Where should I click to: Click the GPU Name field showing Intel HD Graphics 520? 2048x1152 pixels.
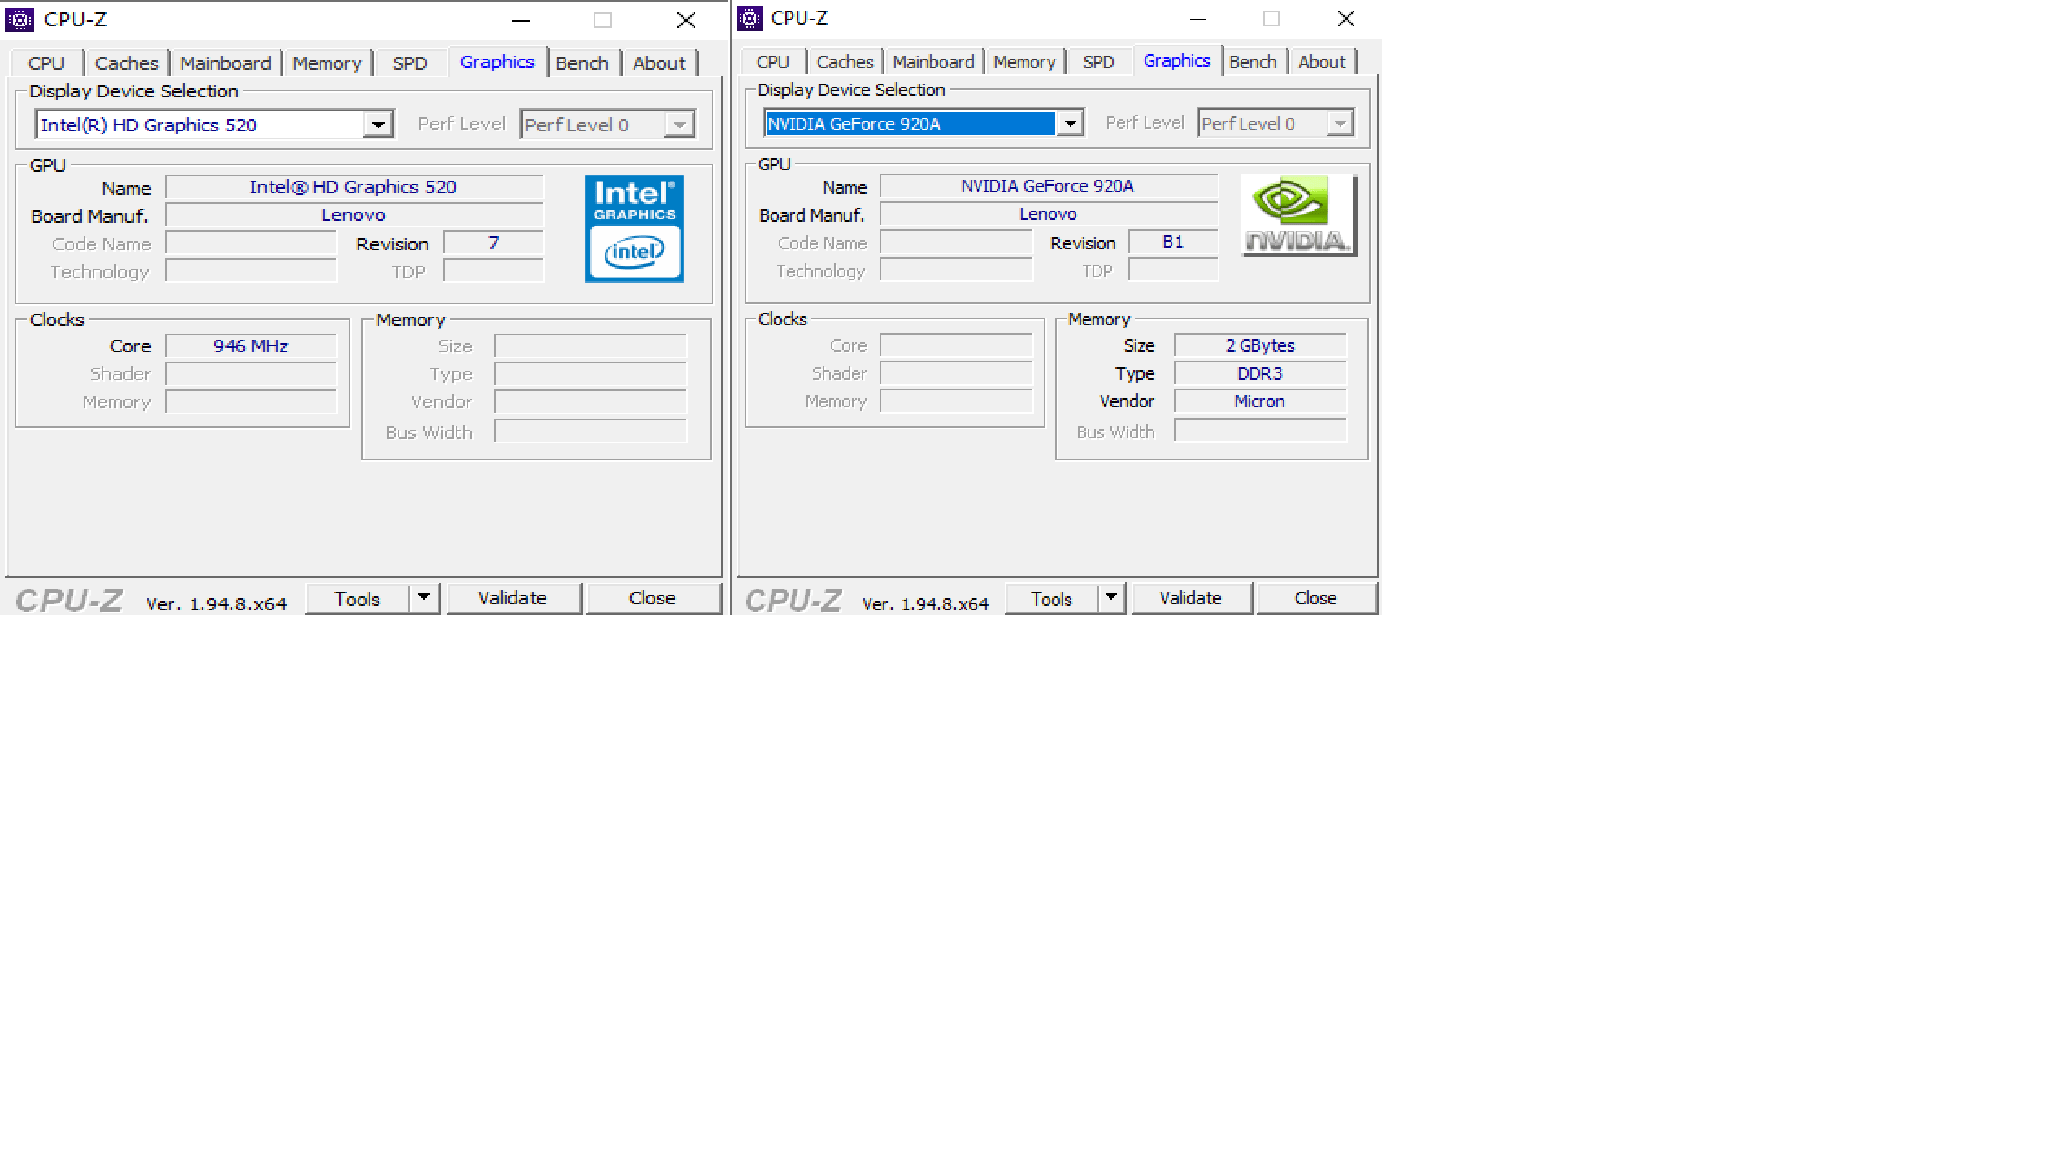tap(354, 187)
